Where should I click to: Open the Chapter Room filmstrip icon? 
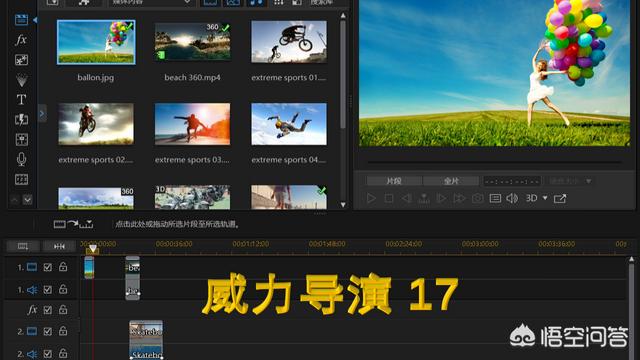(x=21, y=179)
